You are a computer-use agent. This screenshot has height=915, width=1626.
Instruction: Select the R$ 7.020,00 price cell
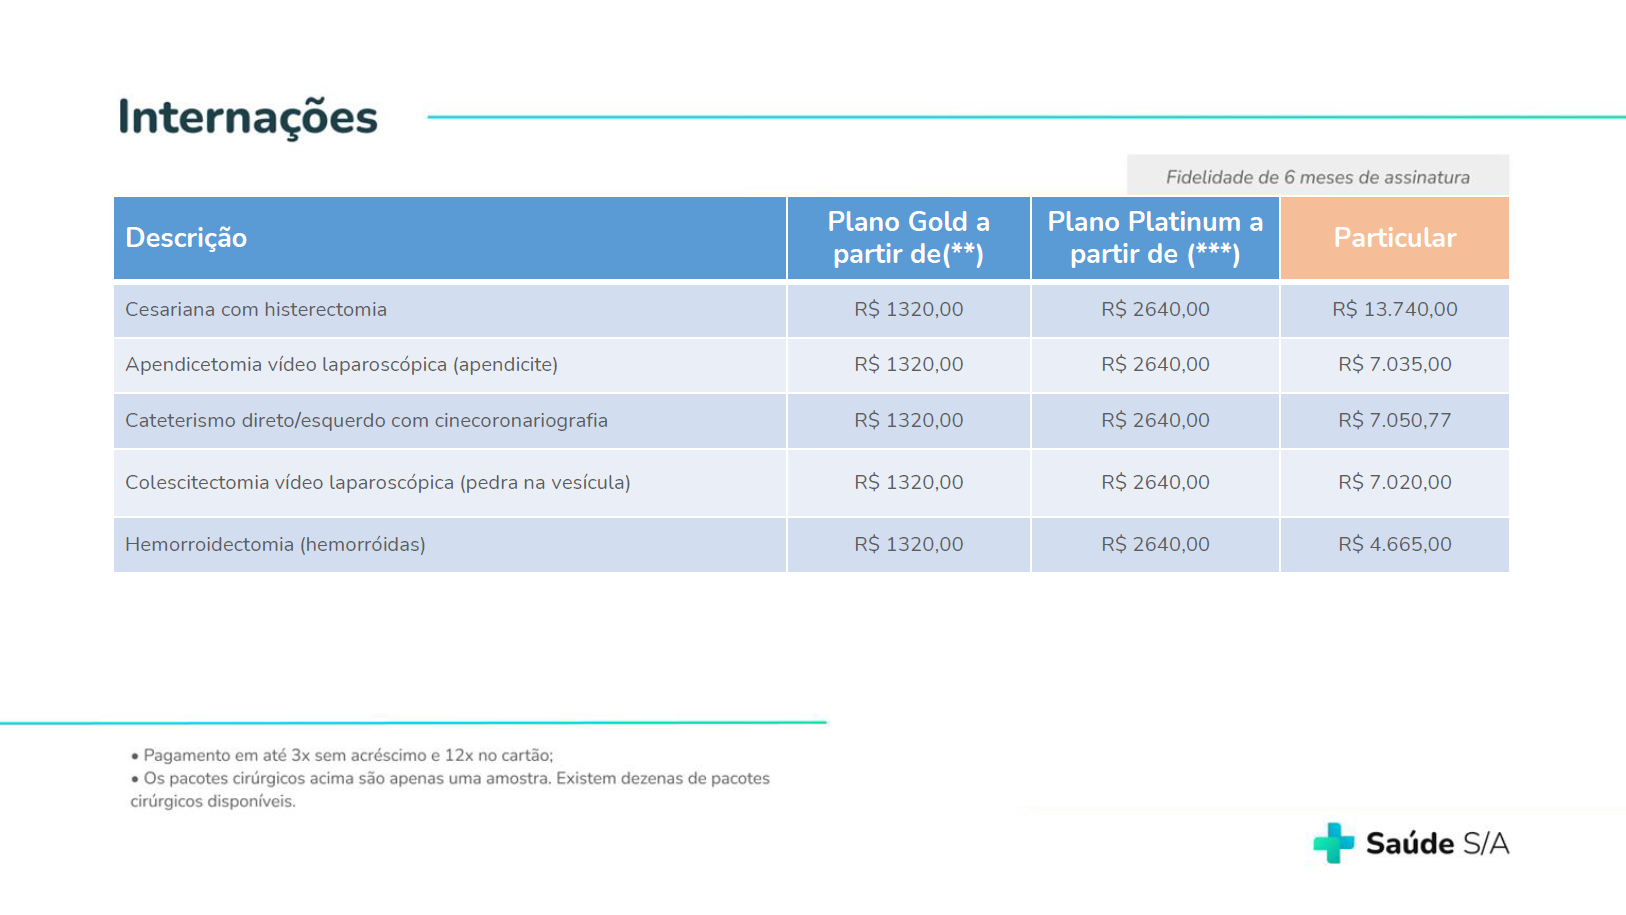[1394, 483]
